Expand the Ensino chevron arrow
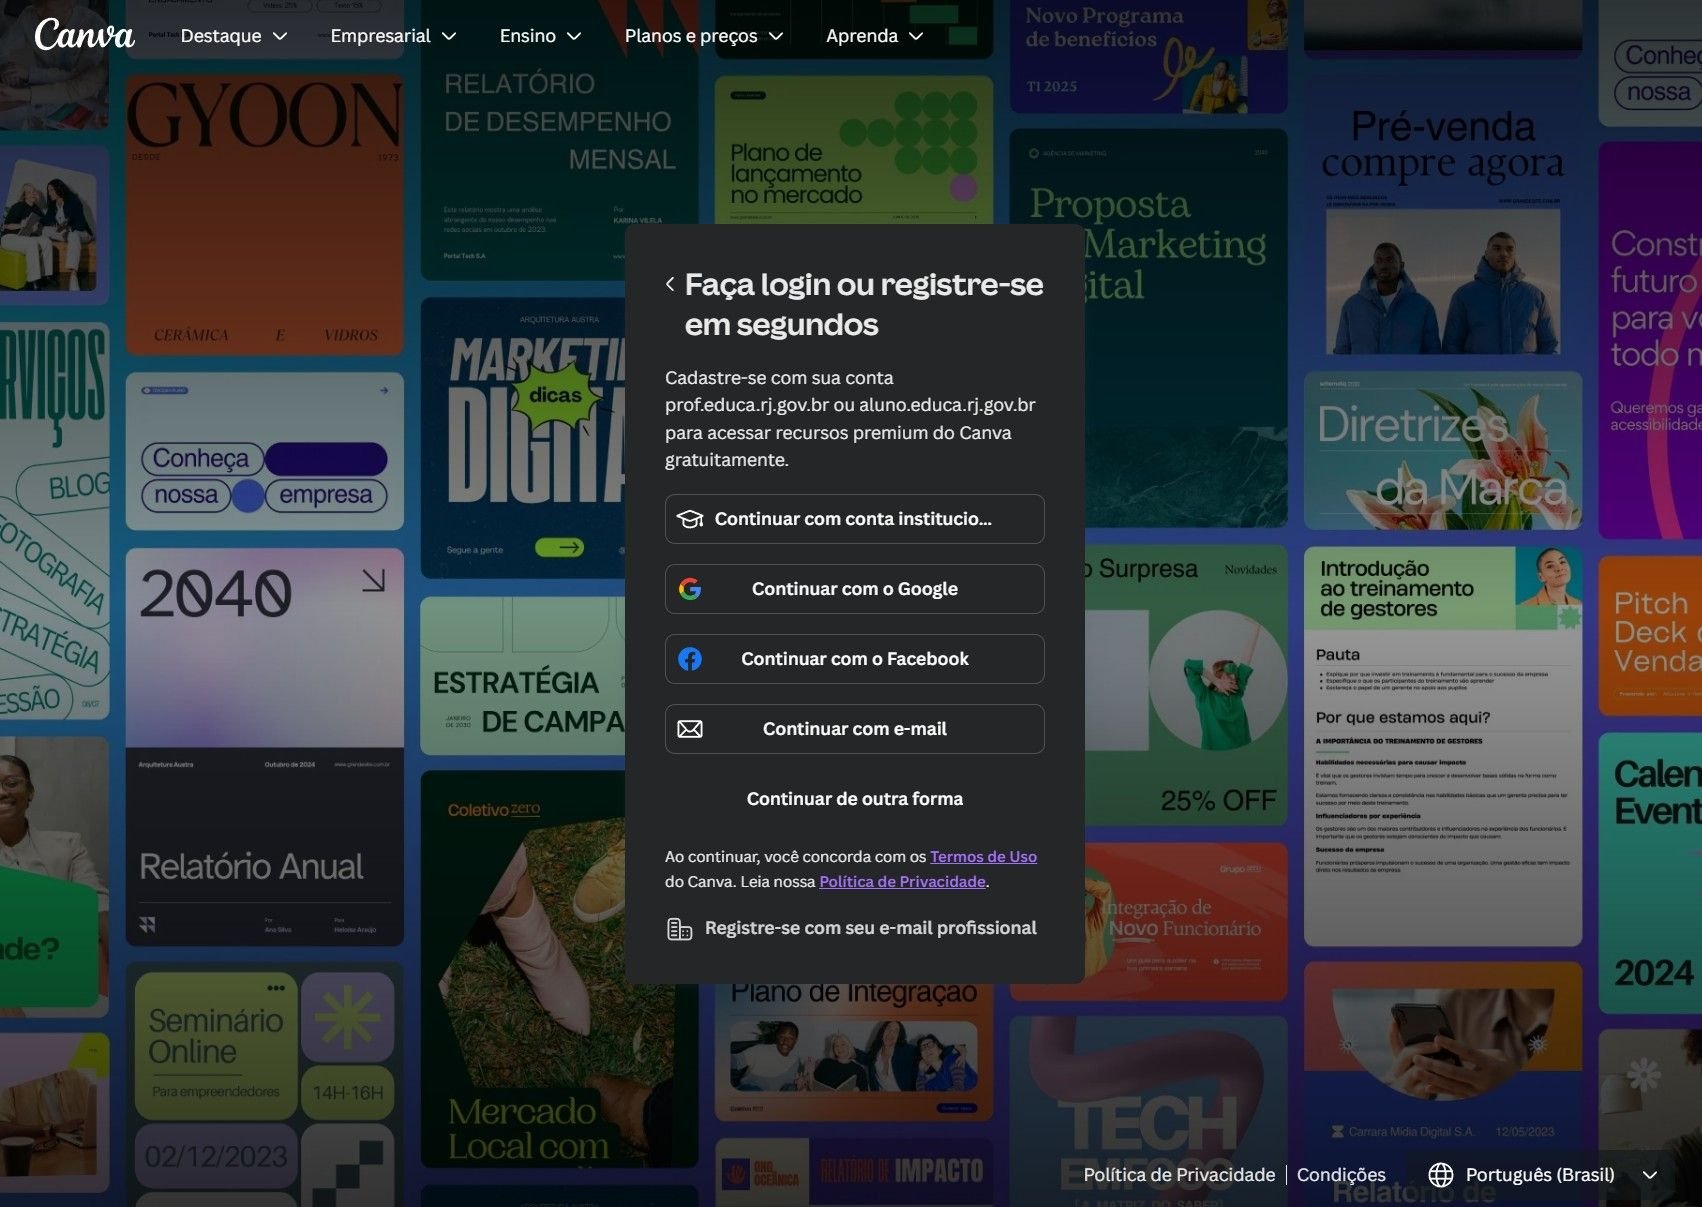 [574, 36]
